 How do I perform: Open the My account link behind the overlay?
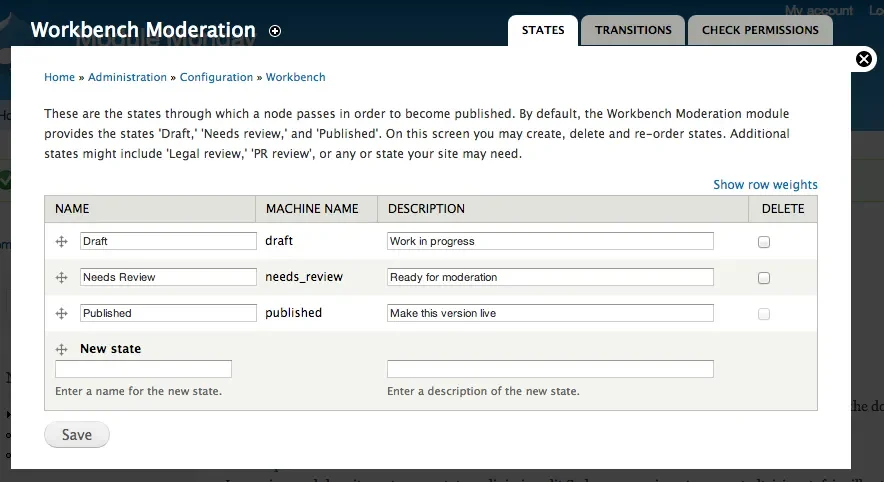click(x=819, y=10)
